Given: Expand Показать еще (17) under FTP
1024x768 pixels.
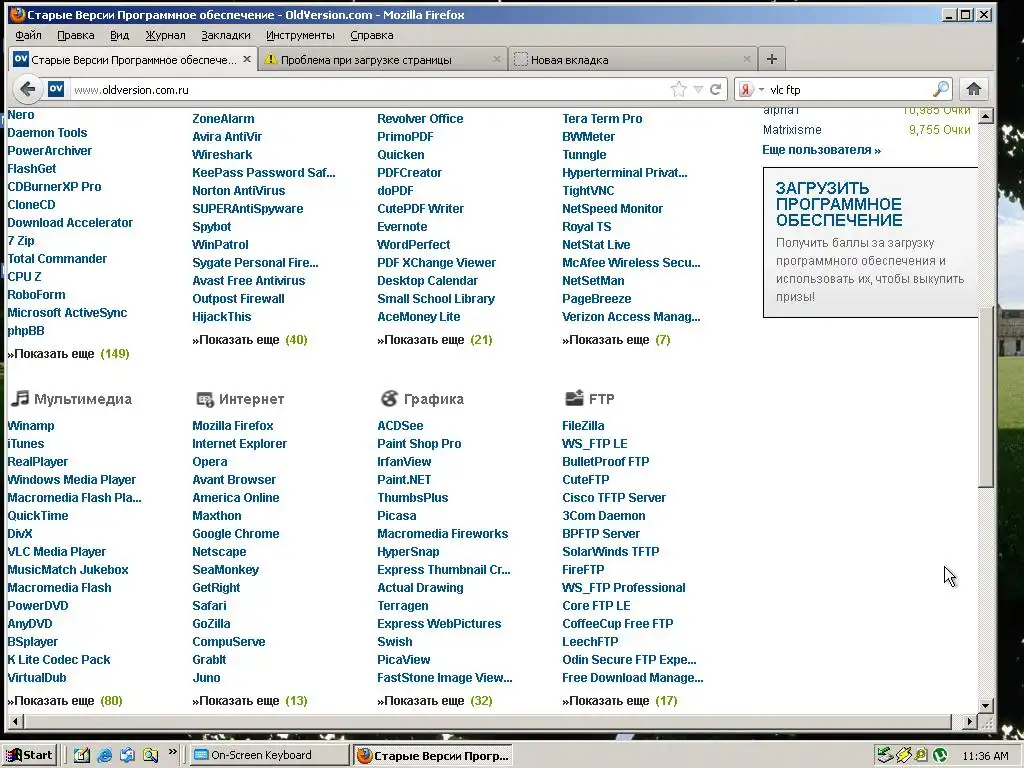Looking at the screenshot, I should click(x=620, y=701).
